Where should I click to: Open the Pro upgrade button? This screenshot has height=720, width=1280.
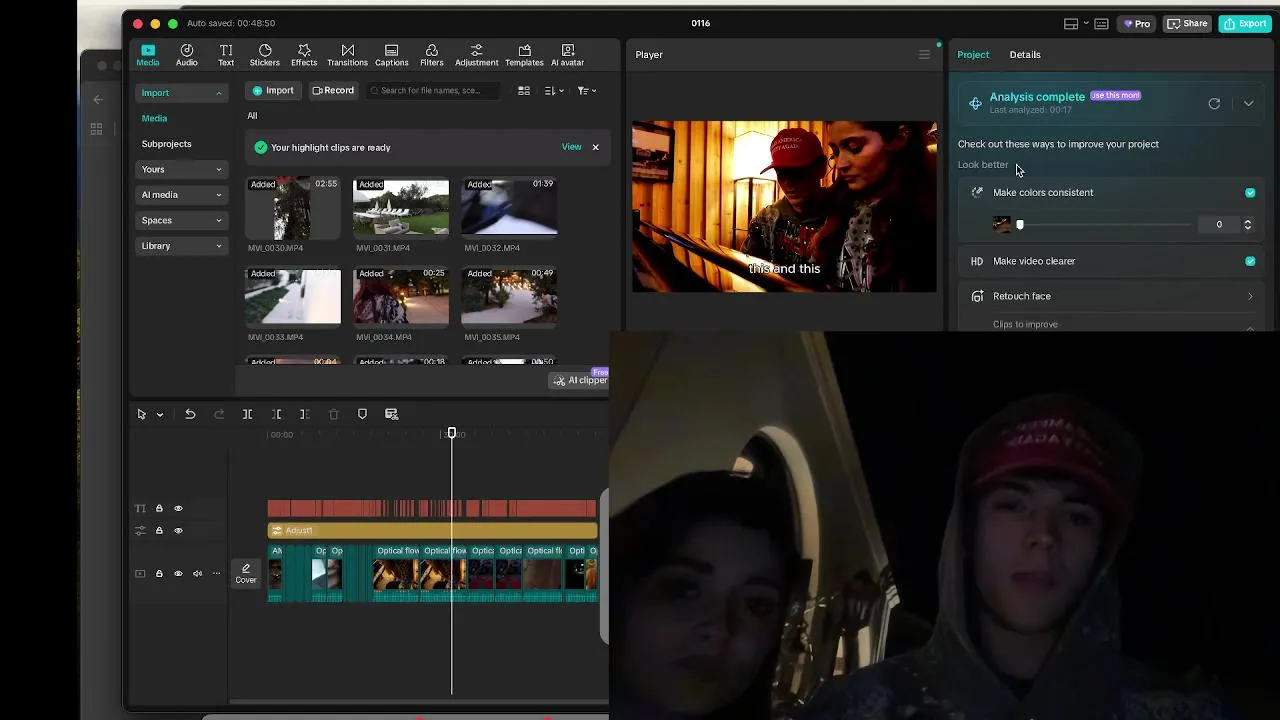[x=1137, y=23]
